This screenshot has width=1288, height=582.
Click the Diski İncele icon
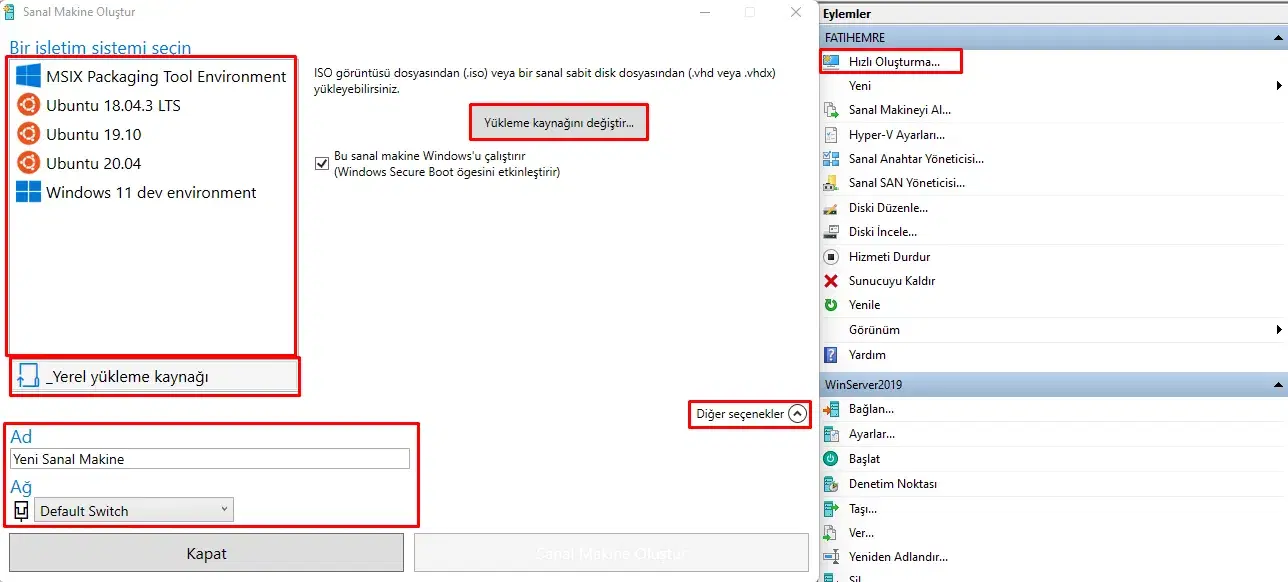click(830, 232)
